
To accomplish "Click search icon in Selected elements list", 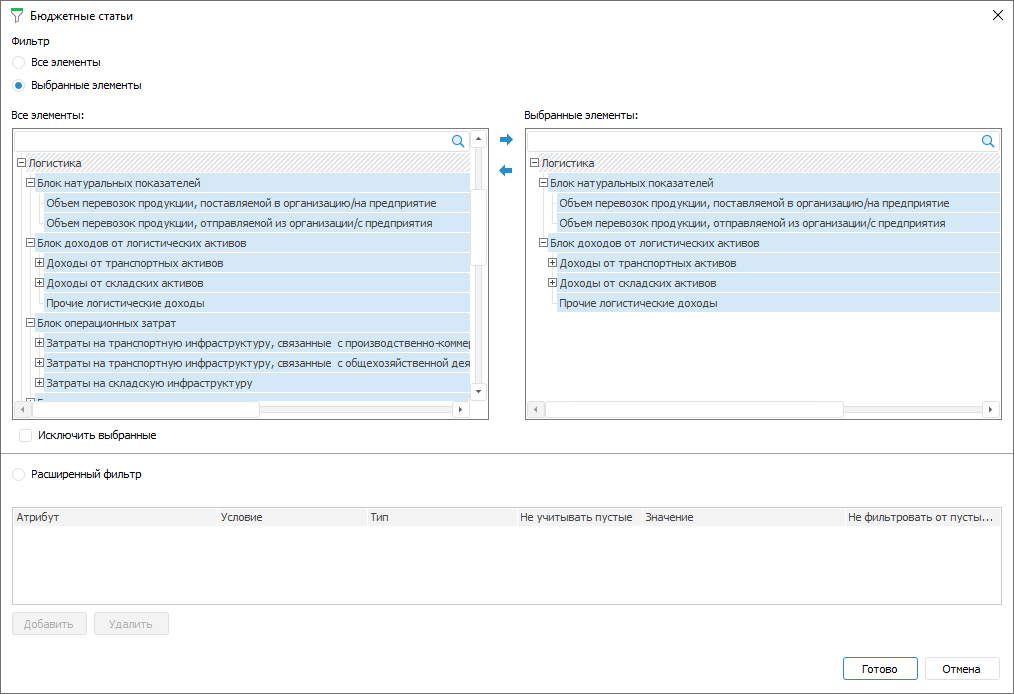I will click(988, 142).
